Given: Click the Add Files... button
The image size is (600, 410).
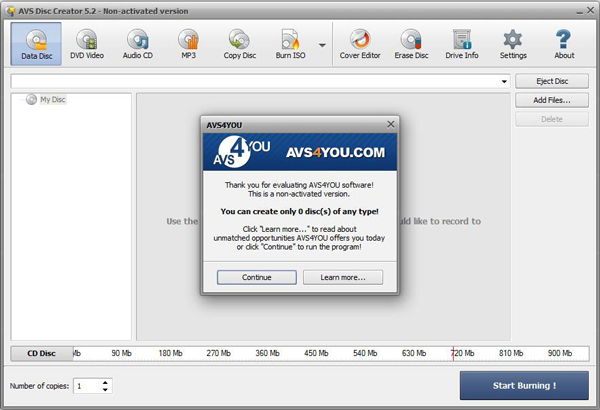Looking at the screenshot, I should [552, 100].
